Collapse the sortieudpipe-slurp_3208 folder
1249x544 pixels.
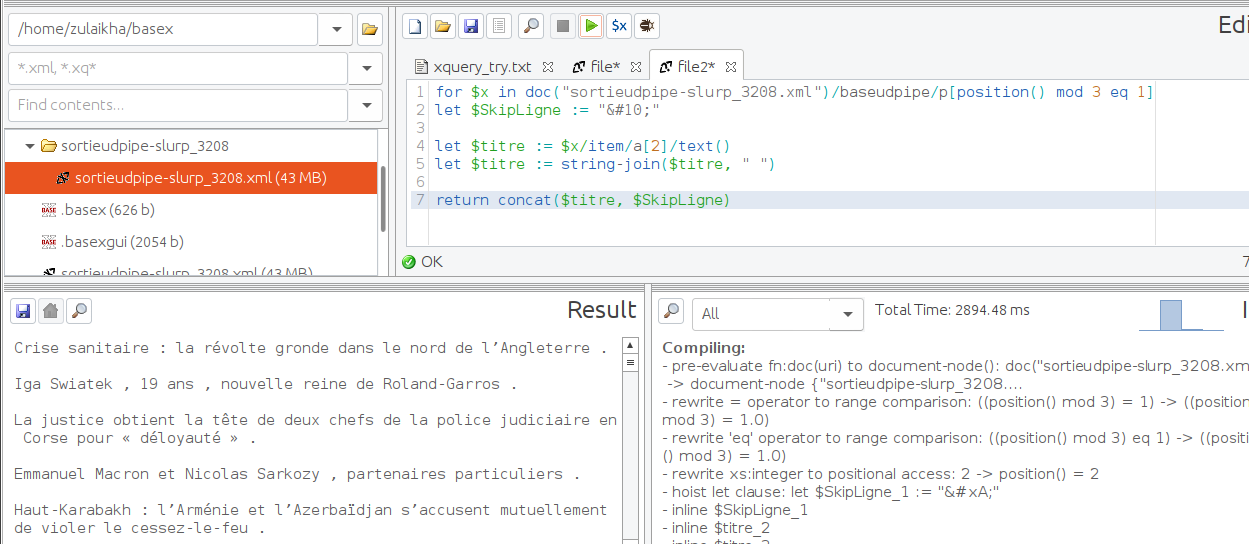[x=30, y=146]
